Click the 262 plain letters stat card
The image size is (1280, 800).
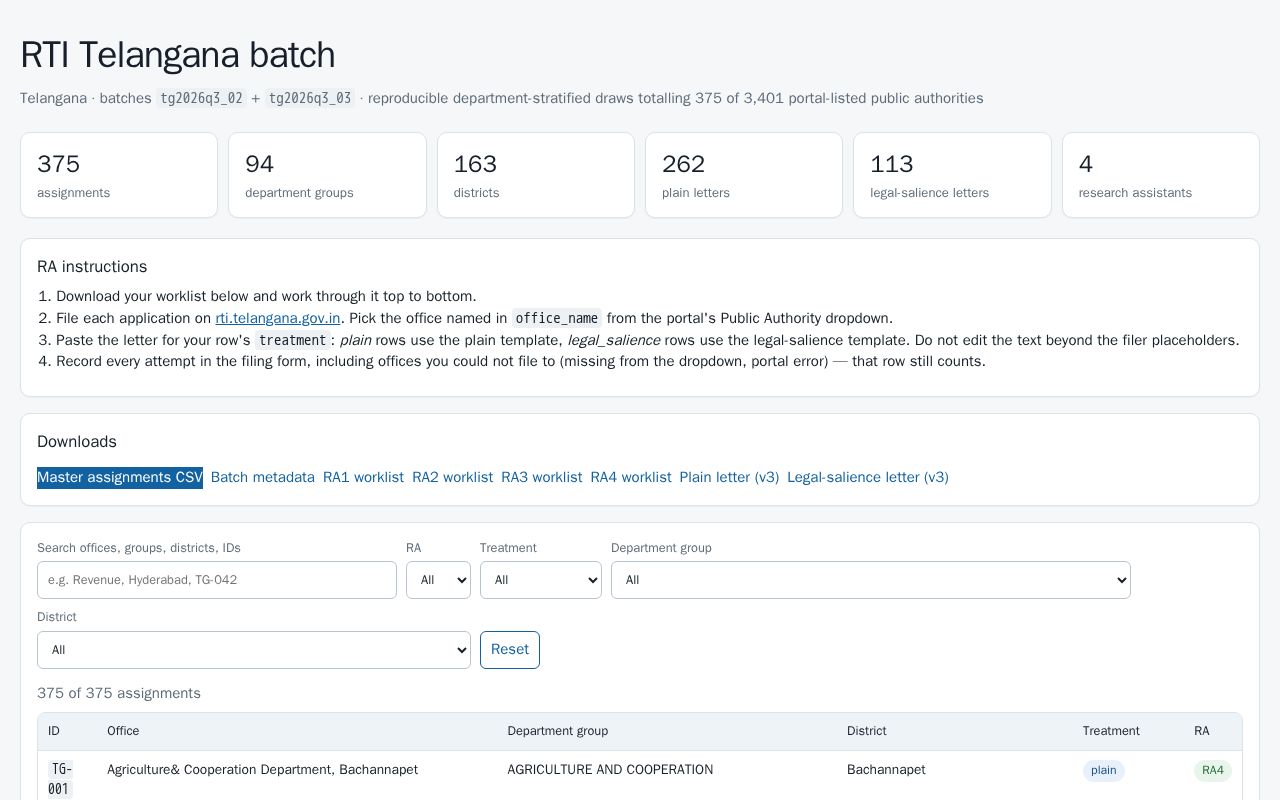[744, 175]
